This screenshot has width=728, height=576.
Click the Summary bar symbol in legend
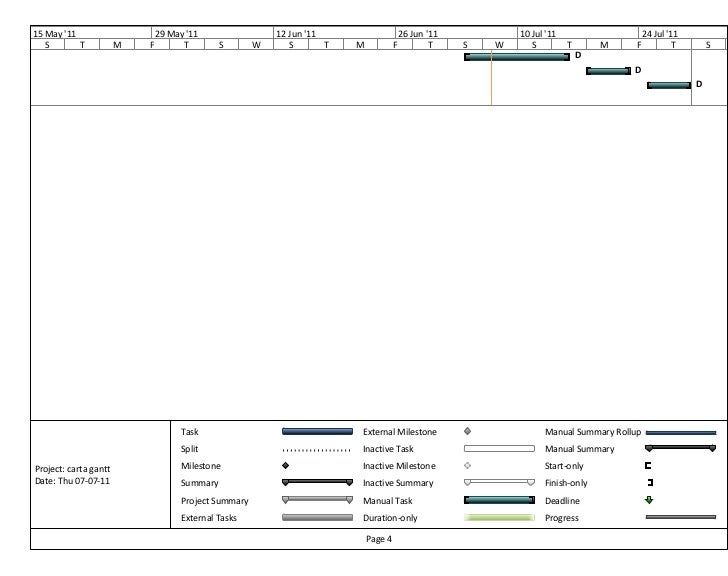[317, 483]
